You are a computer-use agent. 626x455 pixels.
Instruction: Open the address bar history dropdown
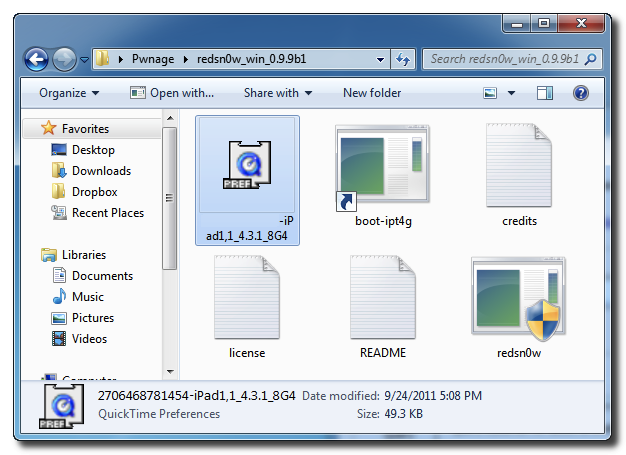[380, 60]
